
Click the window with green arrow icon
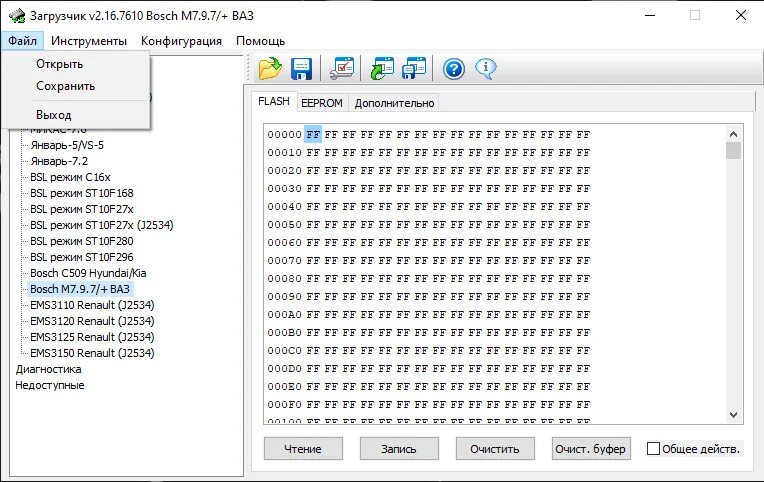click(382, 68)
